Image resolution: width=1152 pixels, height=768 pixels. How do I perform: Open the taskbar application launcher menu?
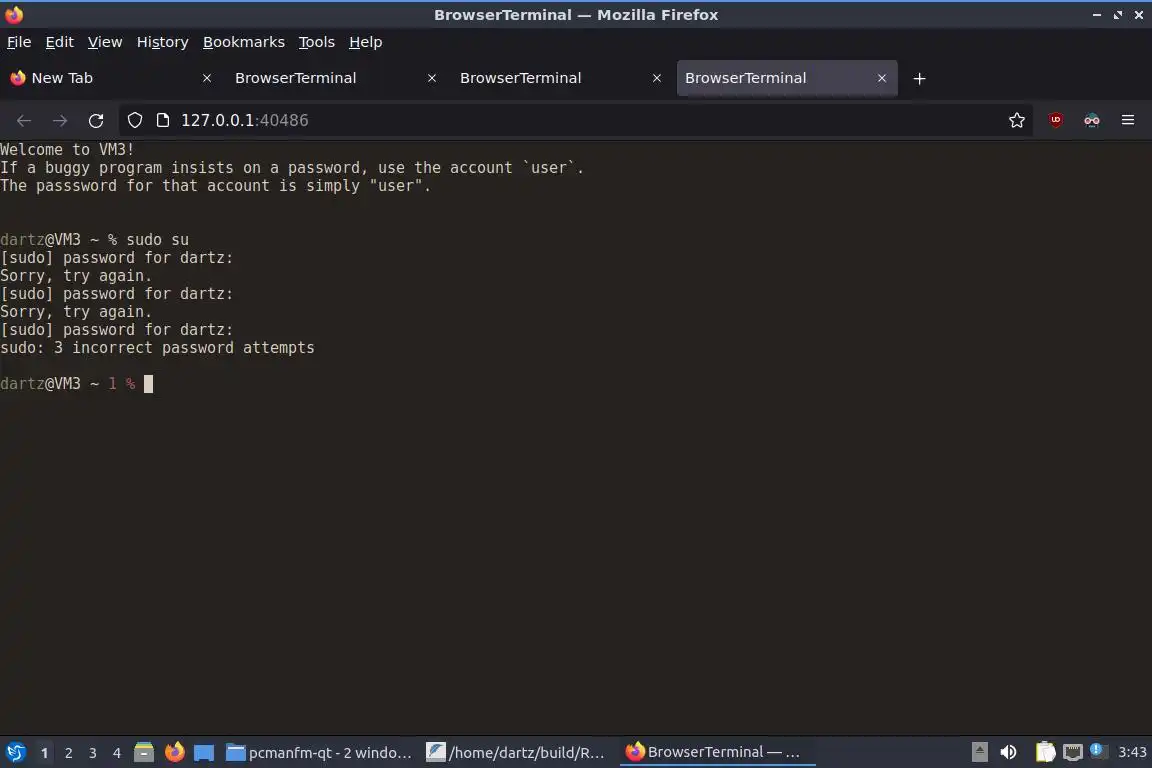tap(15, 753)
